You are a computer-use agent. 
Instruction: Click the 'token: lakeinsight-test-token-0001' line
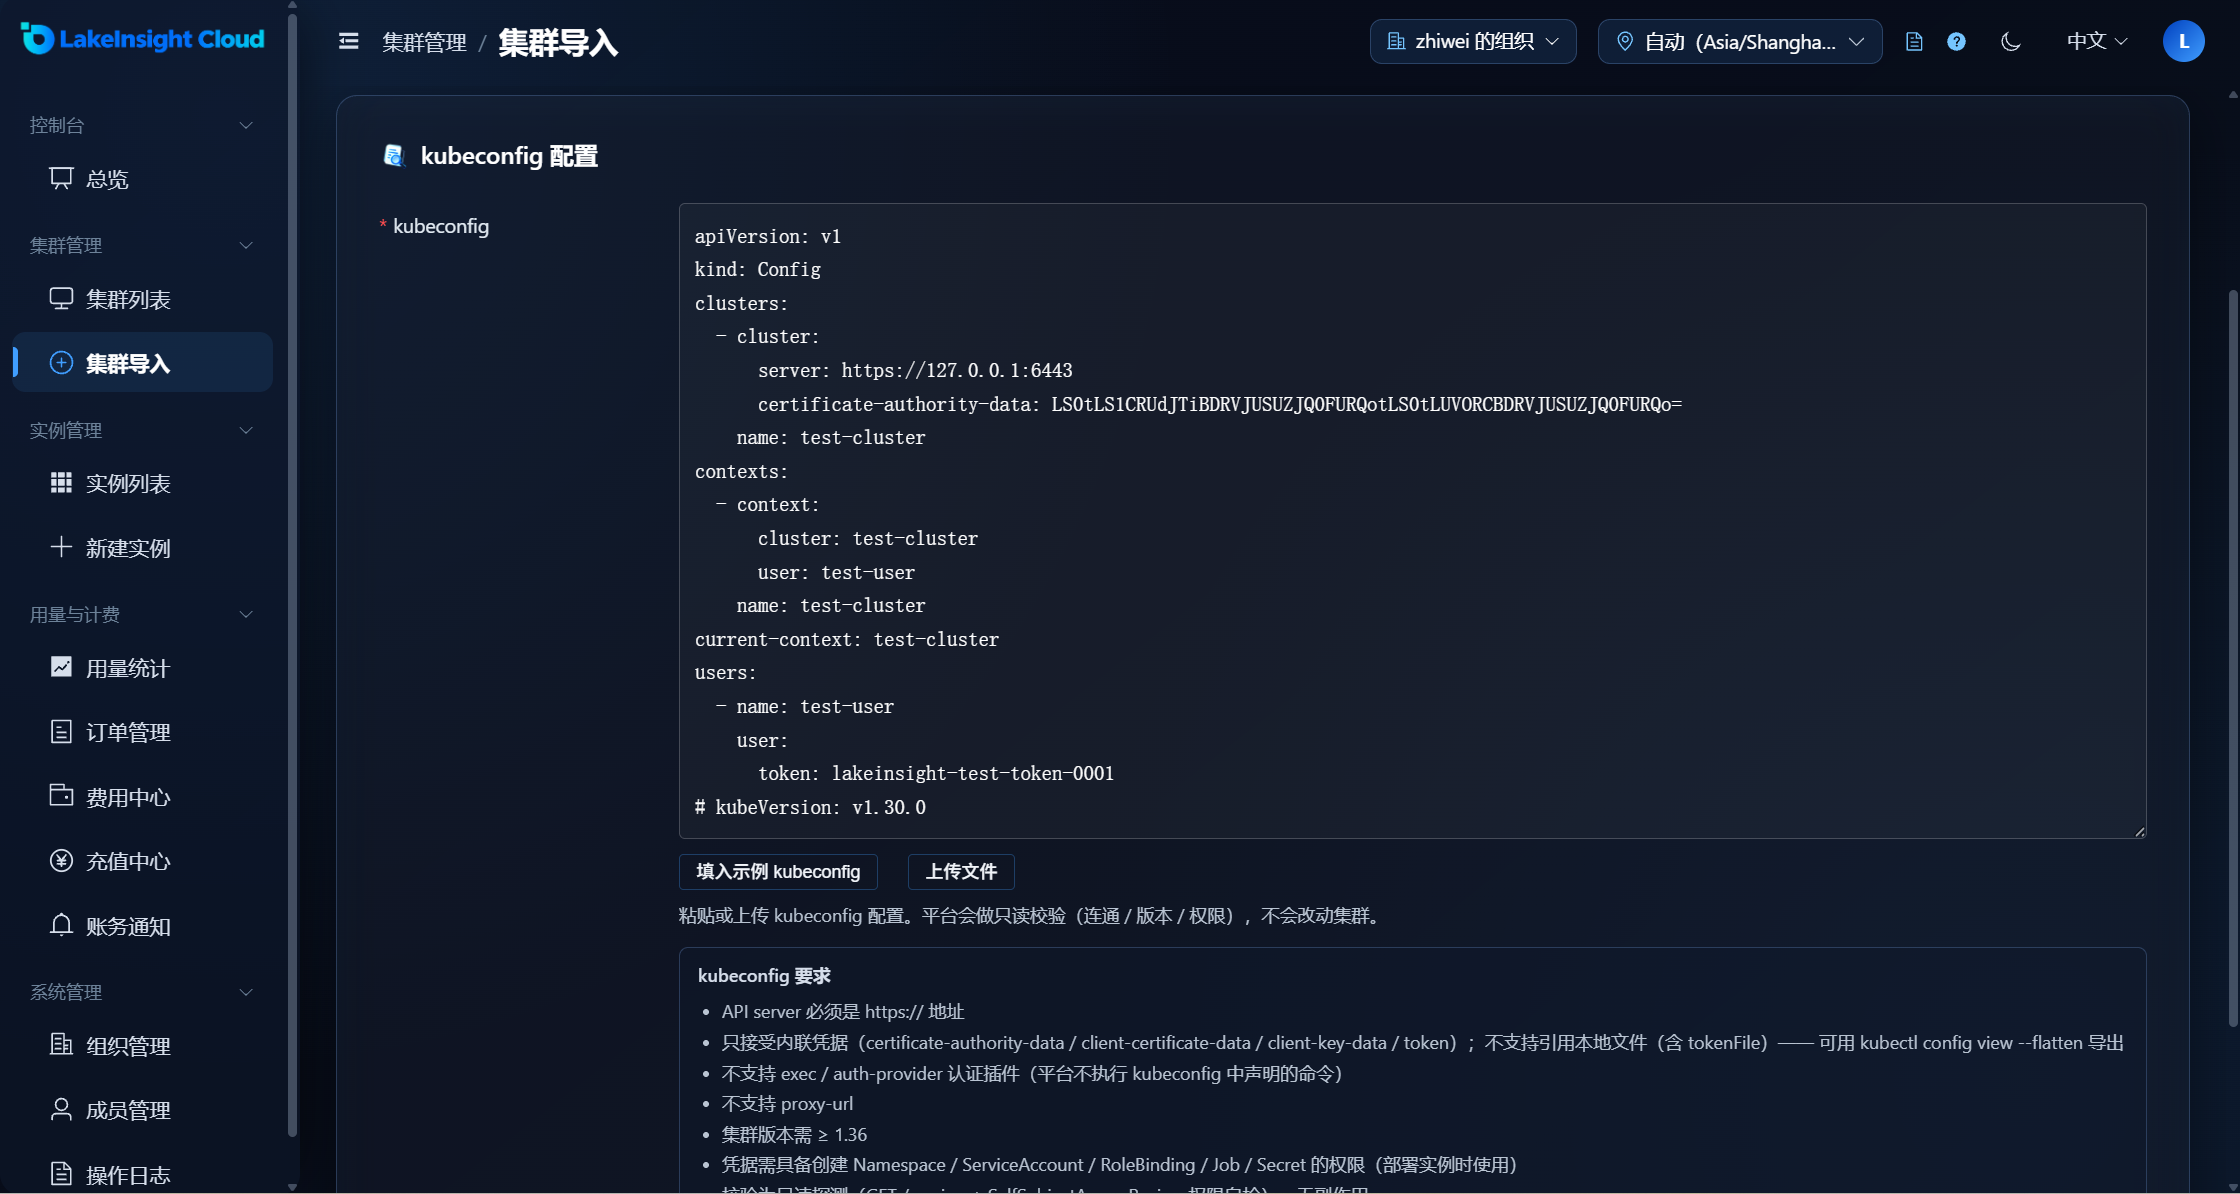click(936, 774)
